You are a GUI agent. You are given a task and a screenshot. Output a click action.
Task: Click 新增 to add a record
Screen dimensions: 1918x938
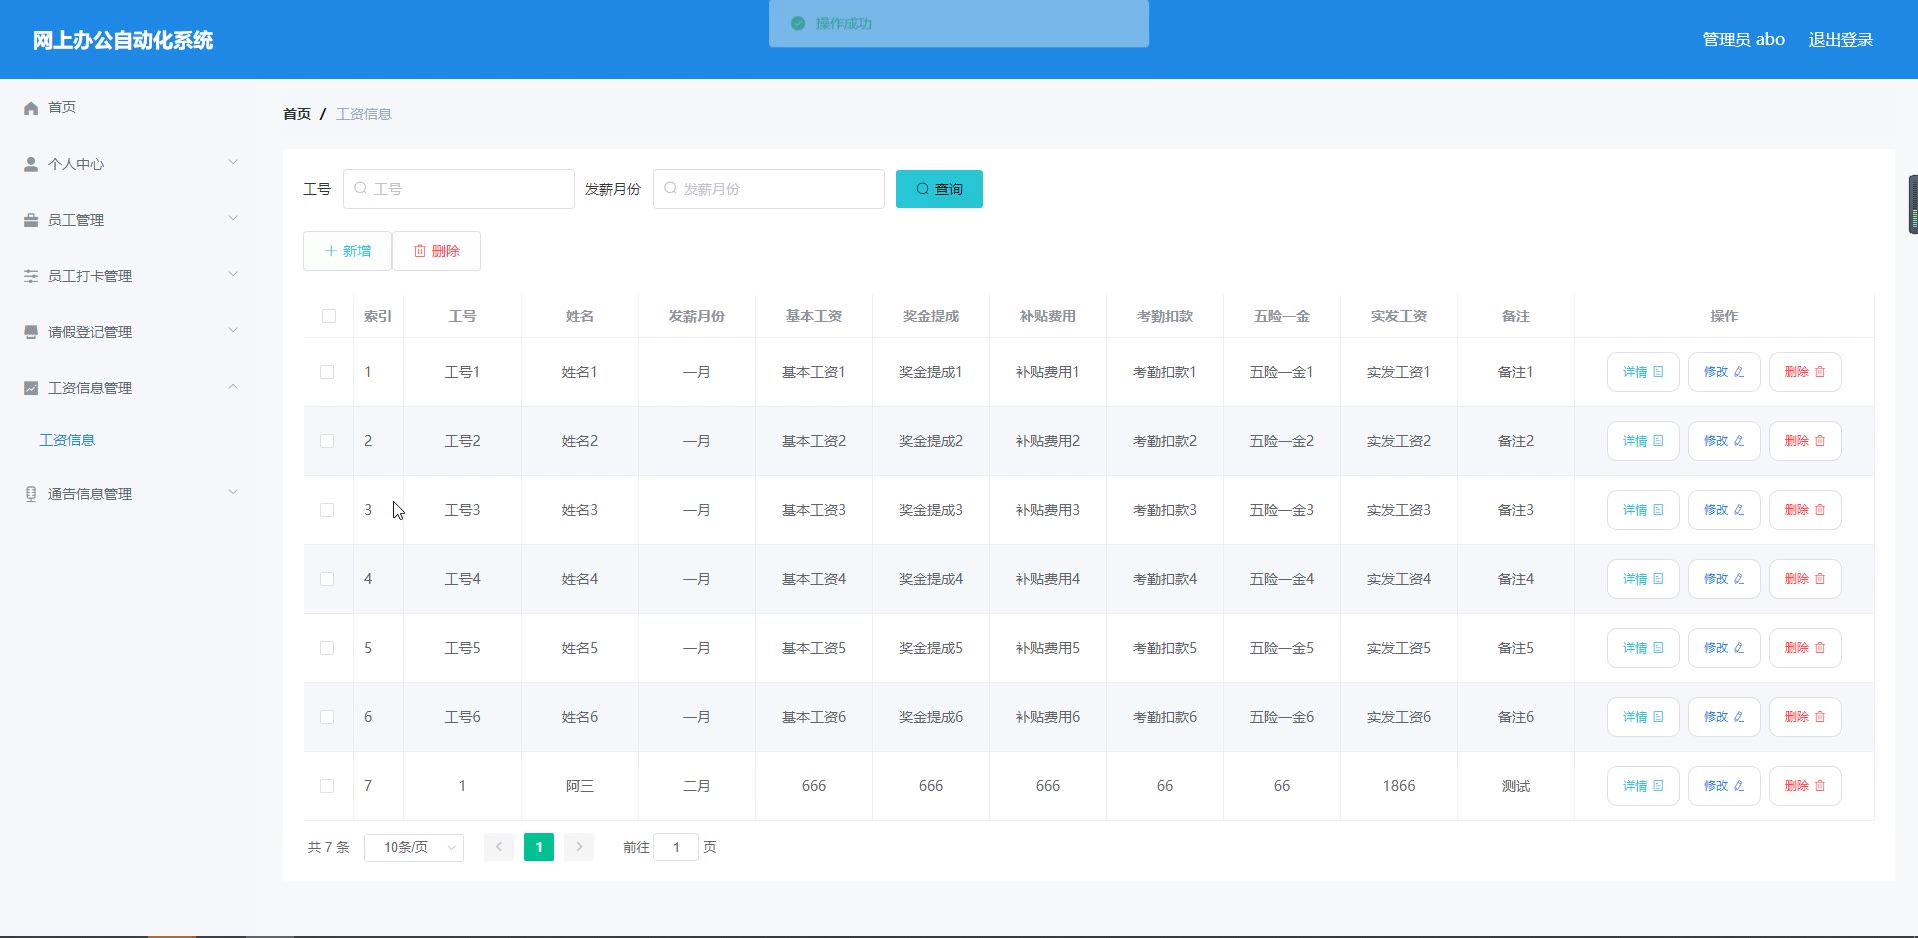347,251
